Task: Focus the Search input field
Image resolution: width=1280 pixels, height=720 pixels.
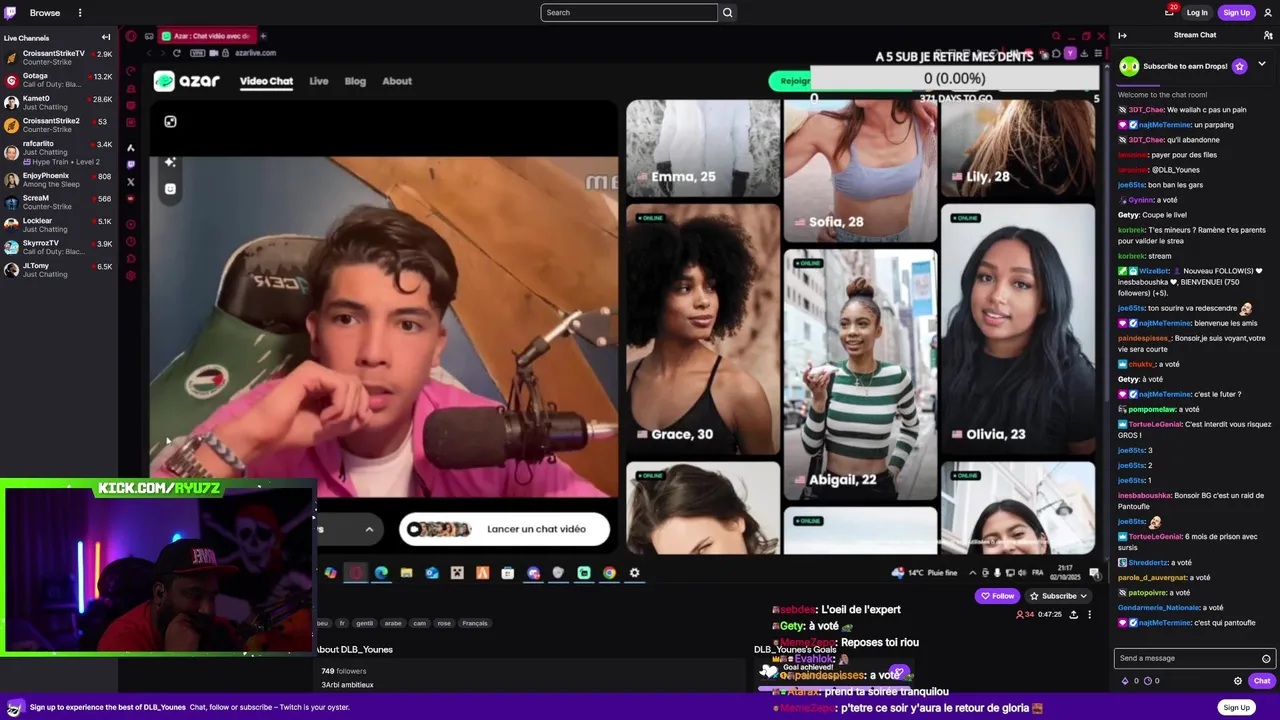Action: 629,13
